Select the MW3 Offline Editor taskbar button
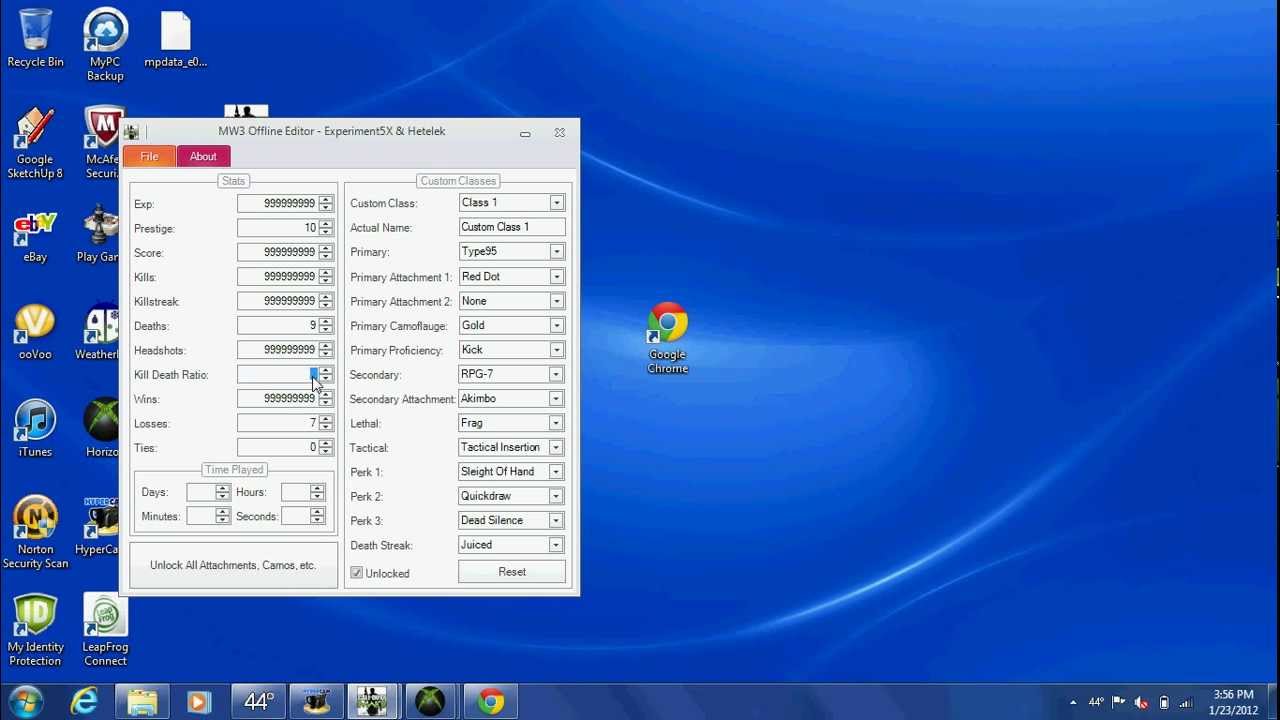 click(x=373, y=702)
